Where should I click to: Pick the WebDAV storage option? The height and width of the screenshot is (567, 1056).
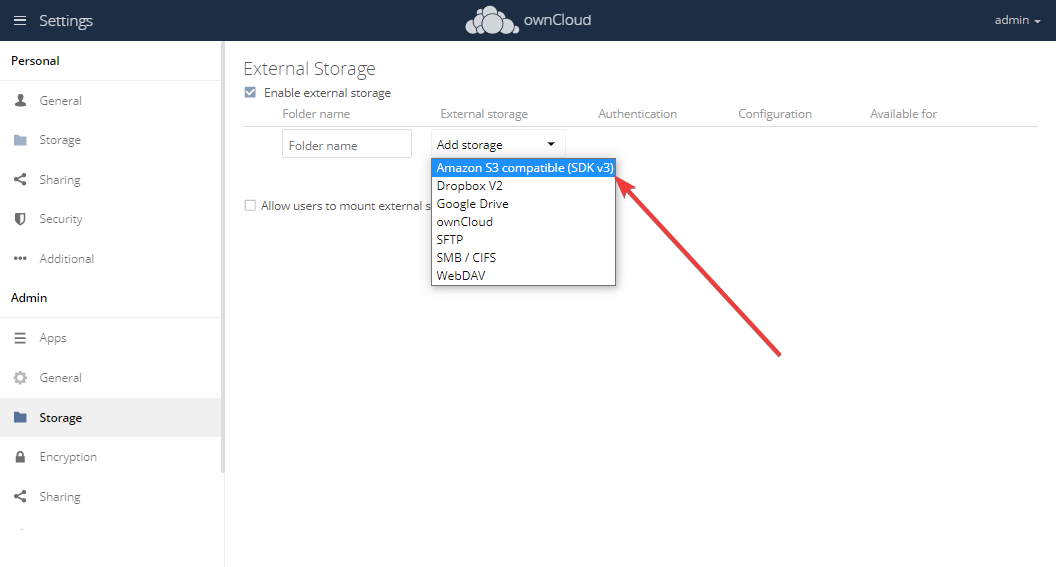[461, 275]
